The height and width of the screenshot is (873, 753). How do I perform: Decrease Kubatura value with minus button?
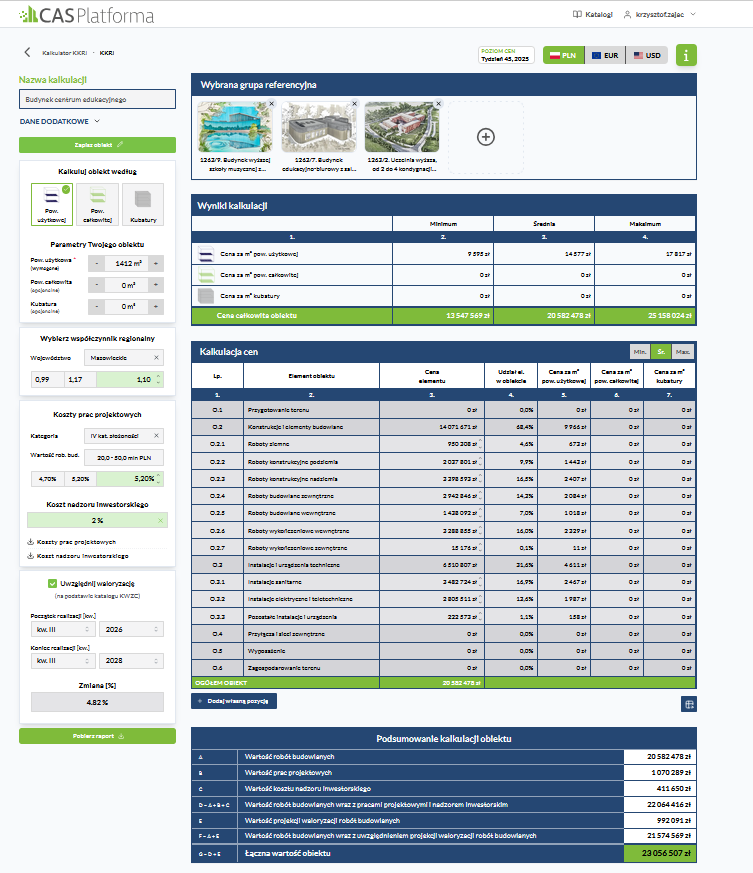[x=95, y=306]
